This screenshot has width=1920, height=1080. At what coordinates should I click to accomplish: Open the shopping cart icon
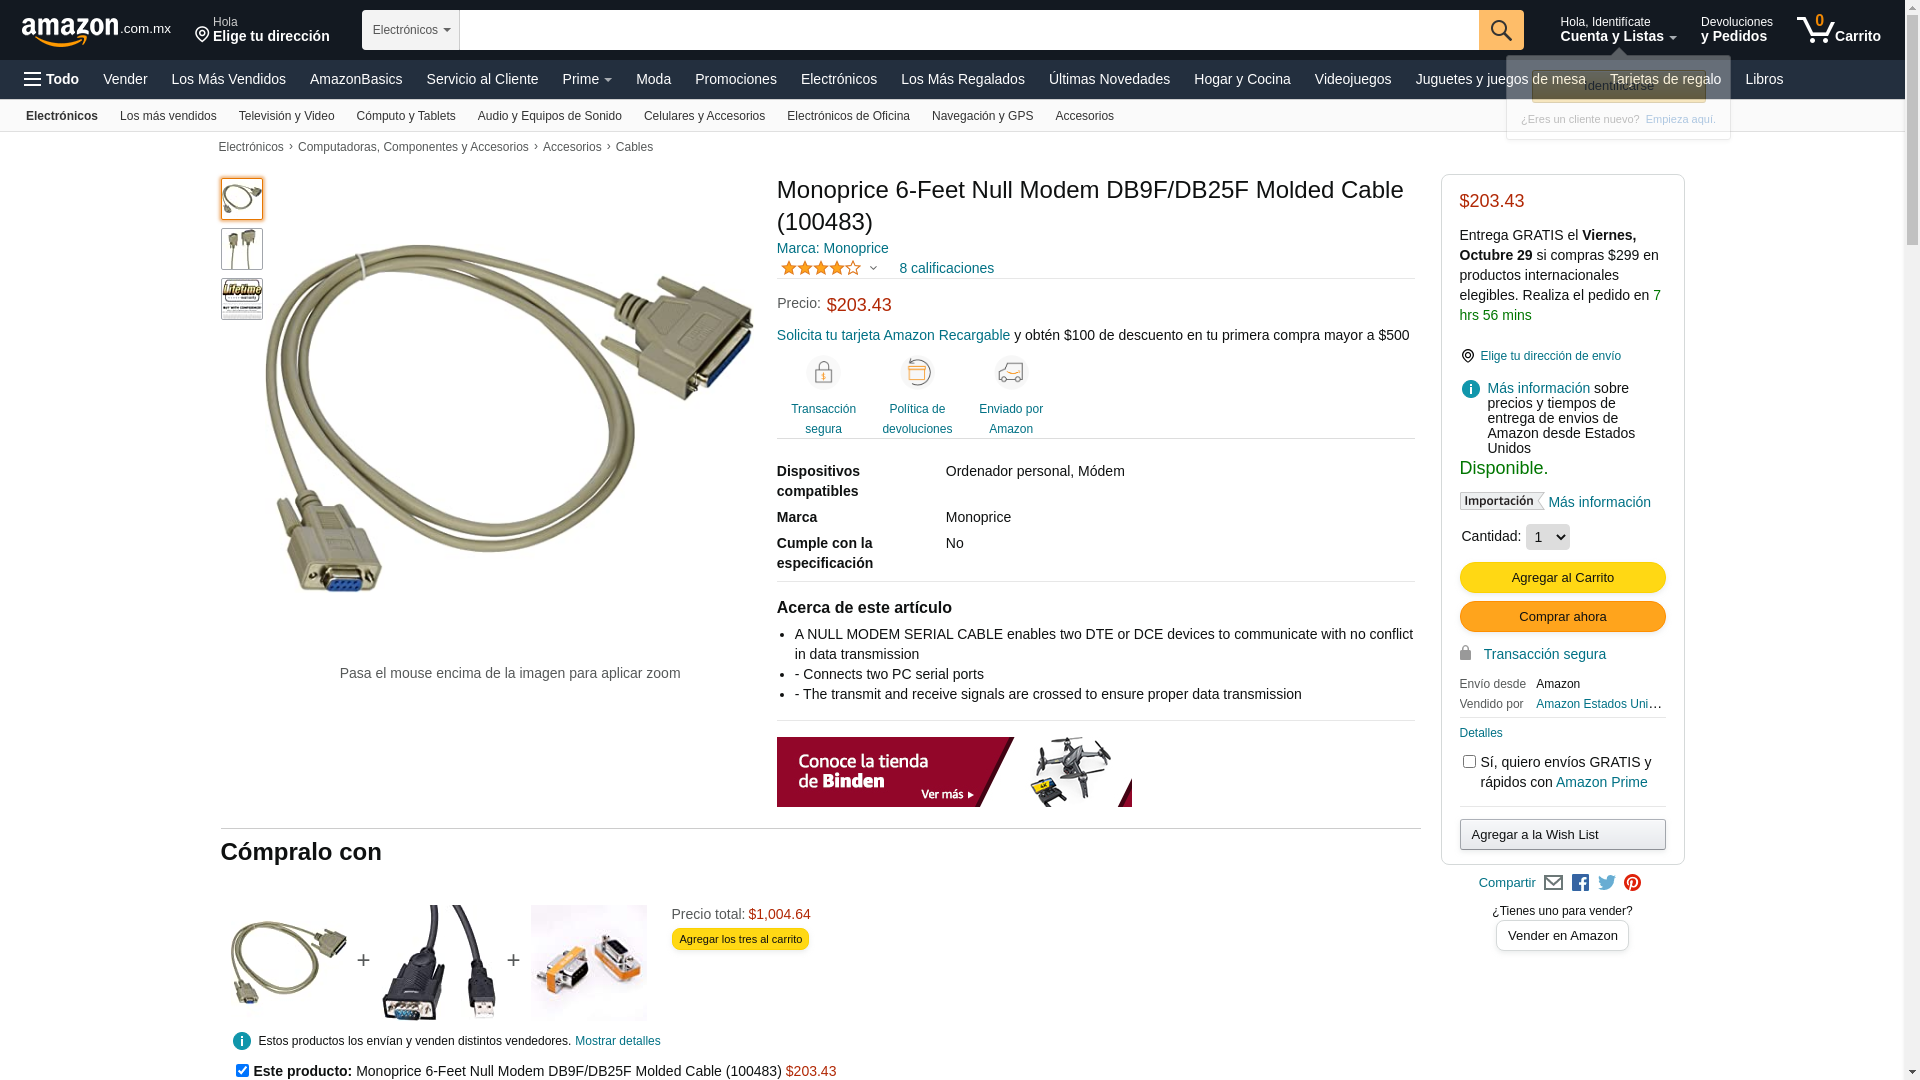(1838, 30)
